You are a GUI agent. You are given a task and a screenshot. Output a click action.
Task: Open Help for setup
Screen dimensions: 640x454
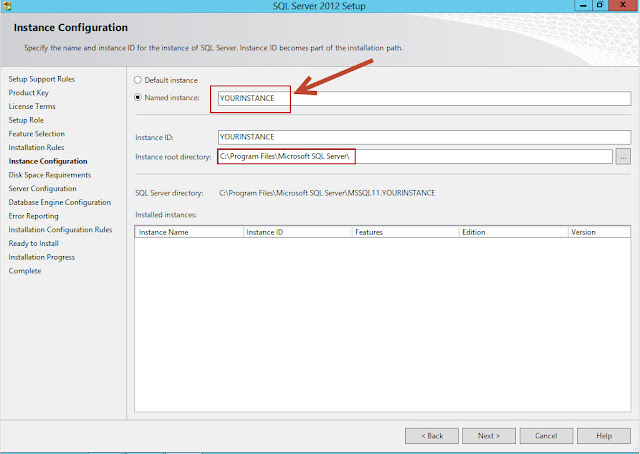pyautogui.click(x=604, y=436)
